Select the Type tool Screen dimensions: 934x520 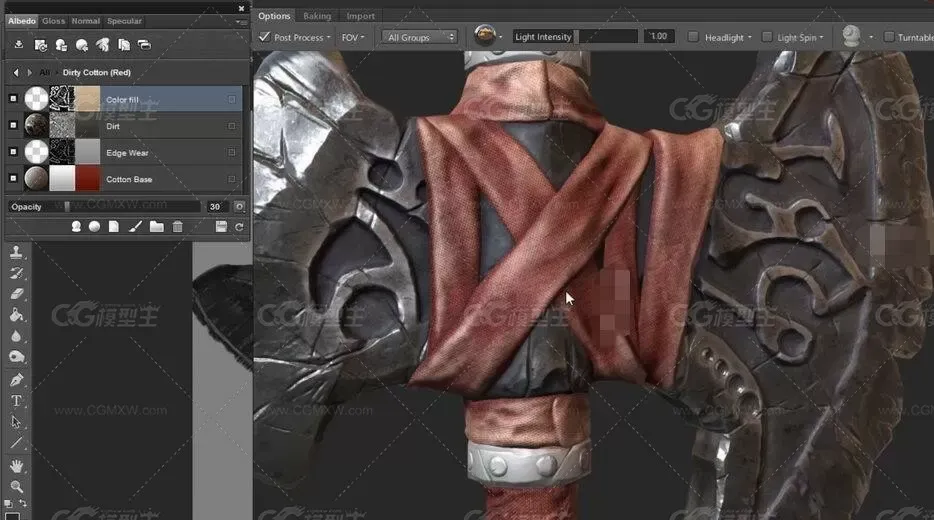pyautogui.click(x=16, y=401)
